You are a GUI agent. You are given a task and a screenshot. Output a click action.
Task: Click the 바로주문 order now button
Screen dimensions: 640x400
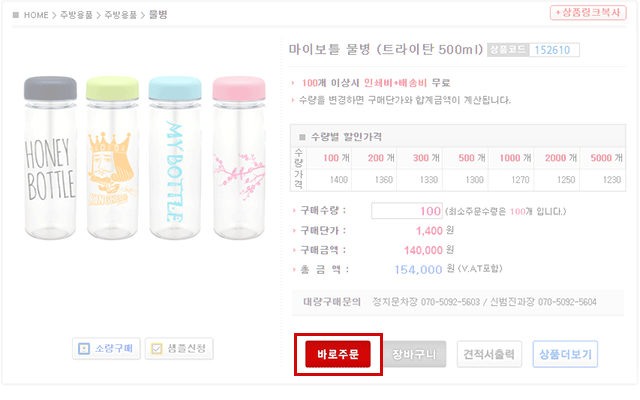pos(338,354)
